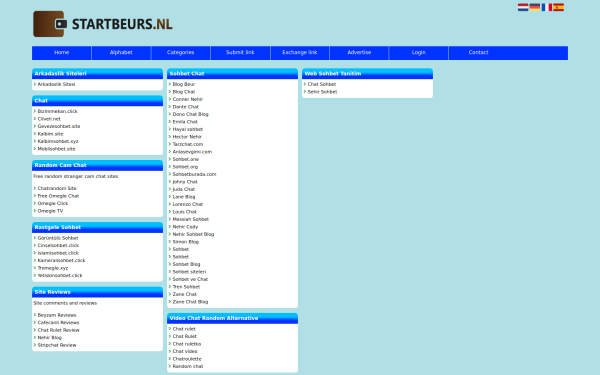Open Categories in the navigation bar
This screenshot has width=600, height=375.
tap(181, 52)
